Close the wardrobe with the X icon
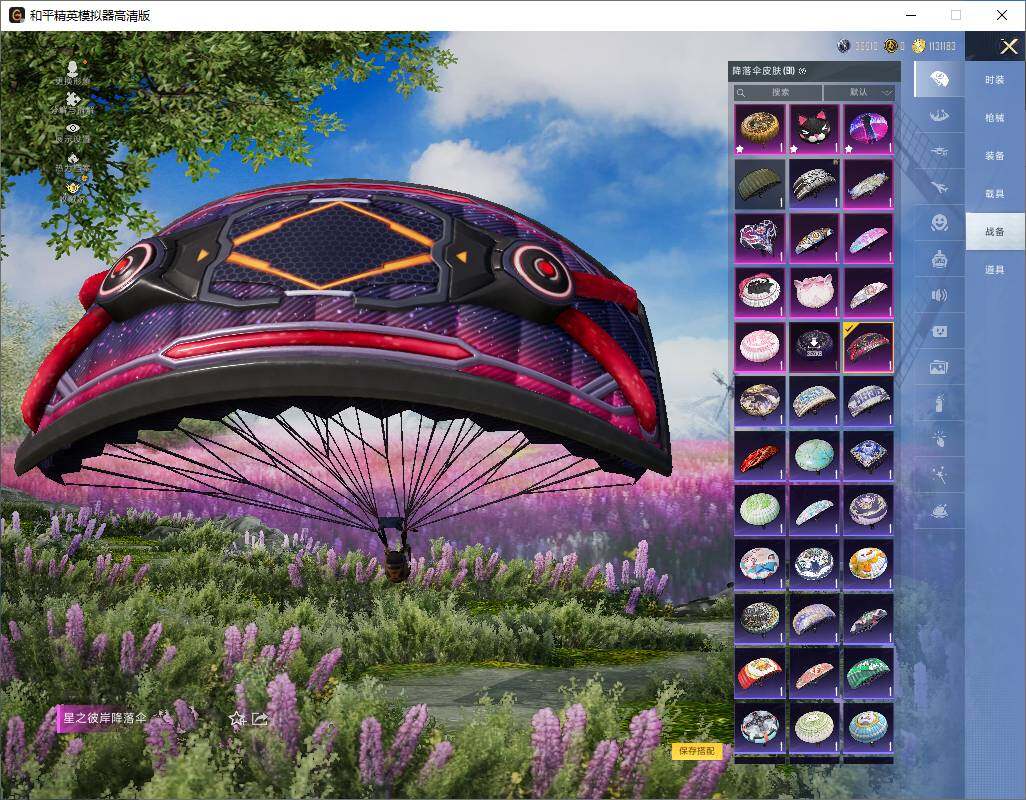 [x=1008, y=46]
